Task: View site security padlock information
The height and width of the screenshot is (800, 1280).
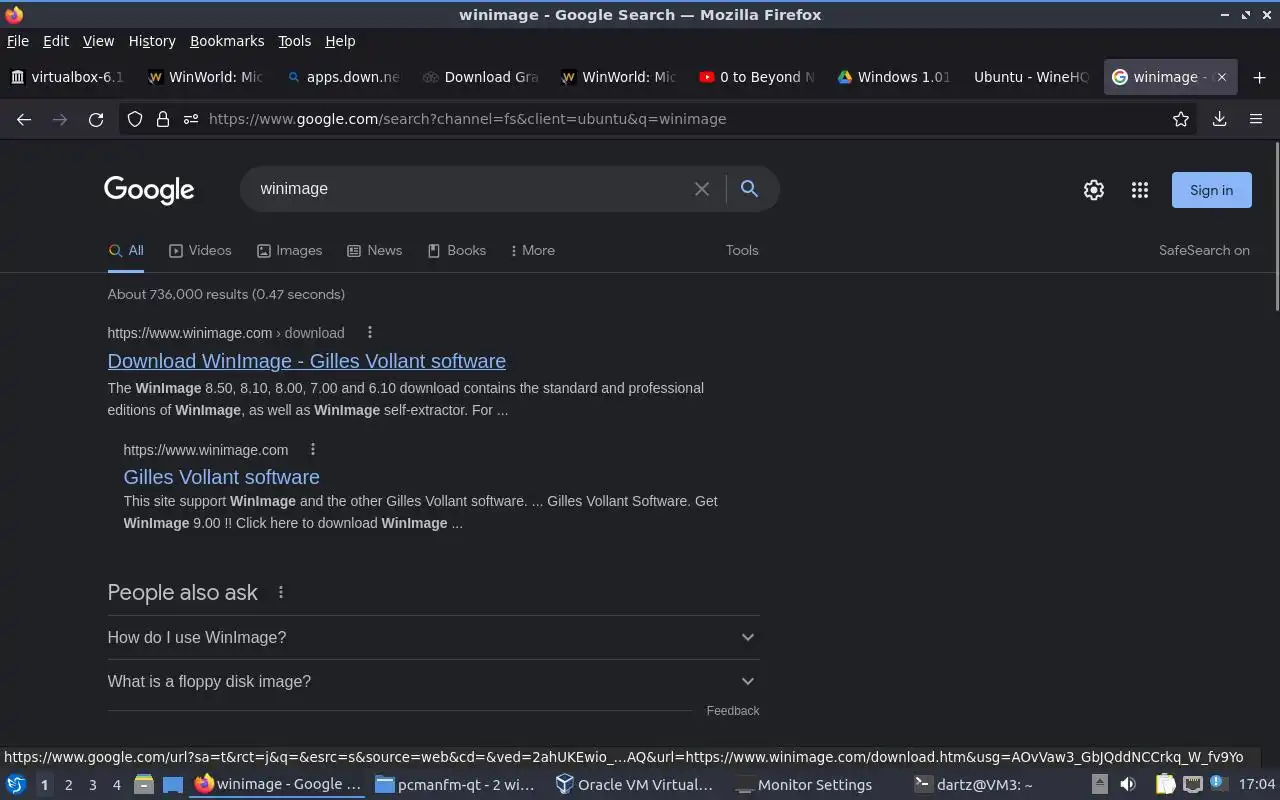Action: [x=163, y=119]
